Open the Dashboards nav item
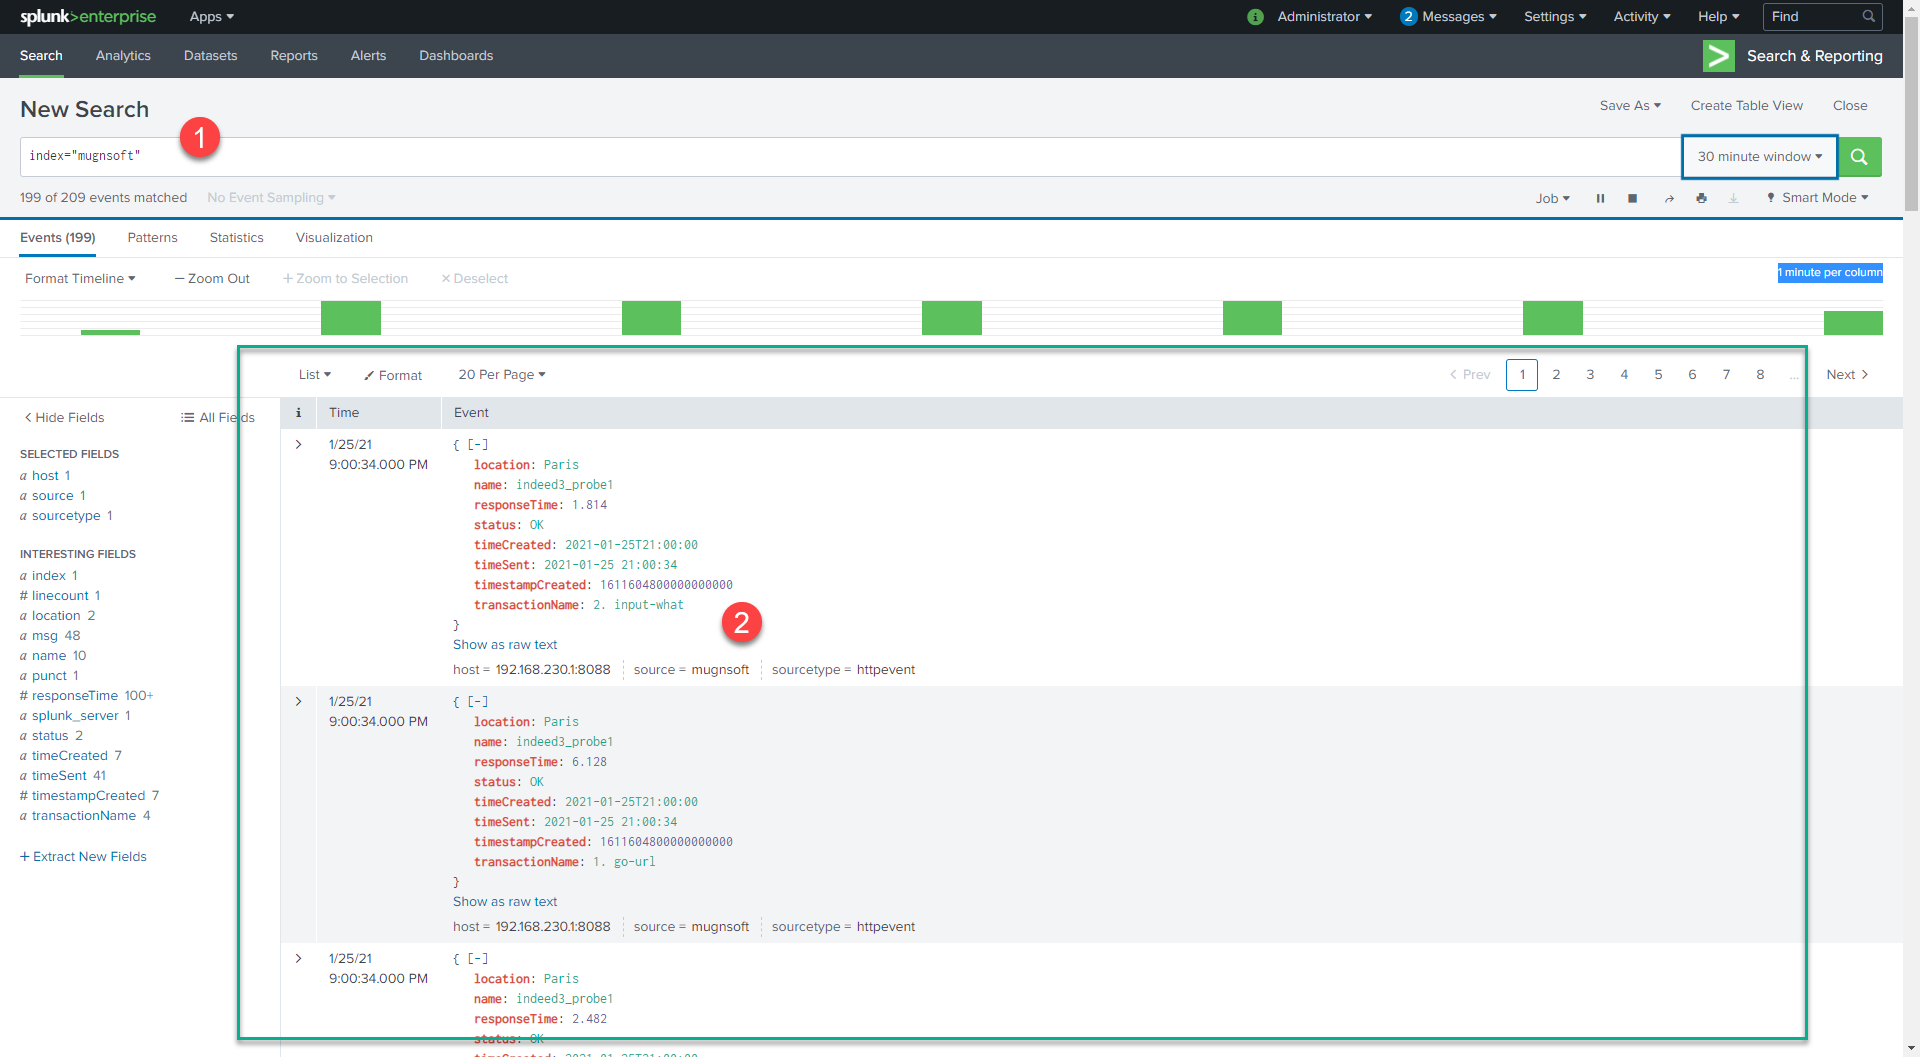Screen dimensions: 1920x1057 456,56
